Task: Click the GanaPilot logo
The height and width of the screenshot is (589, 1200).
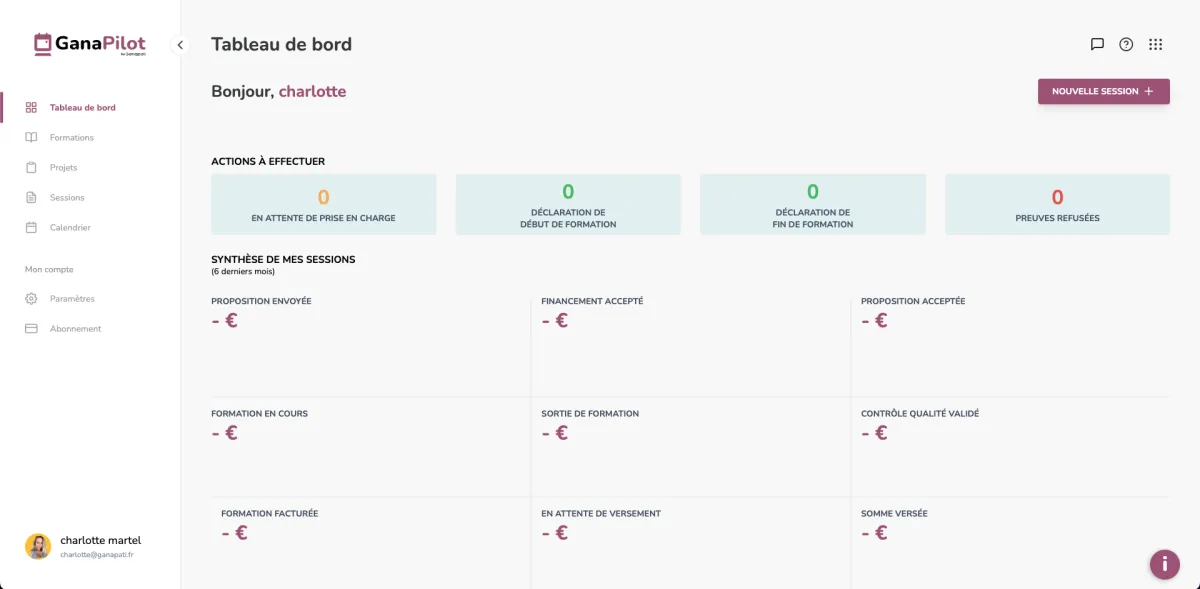Action: point(90,44)
